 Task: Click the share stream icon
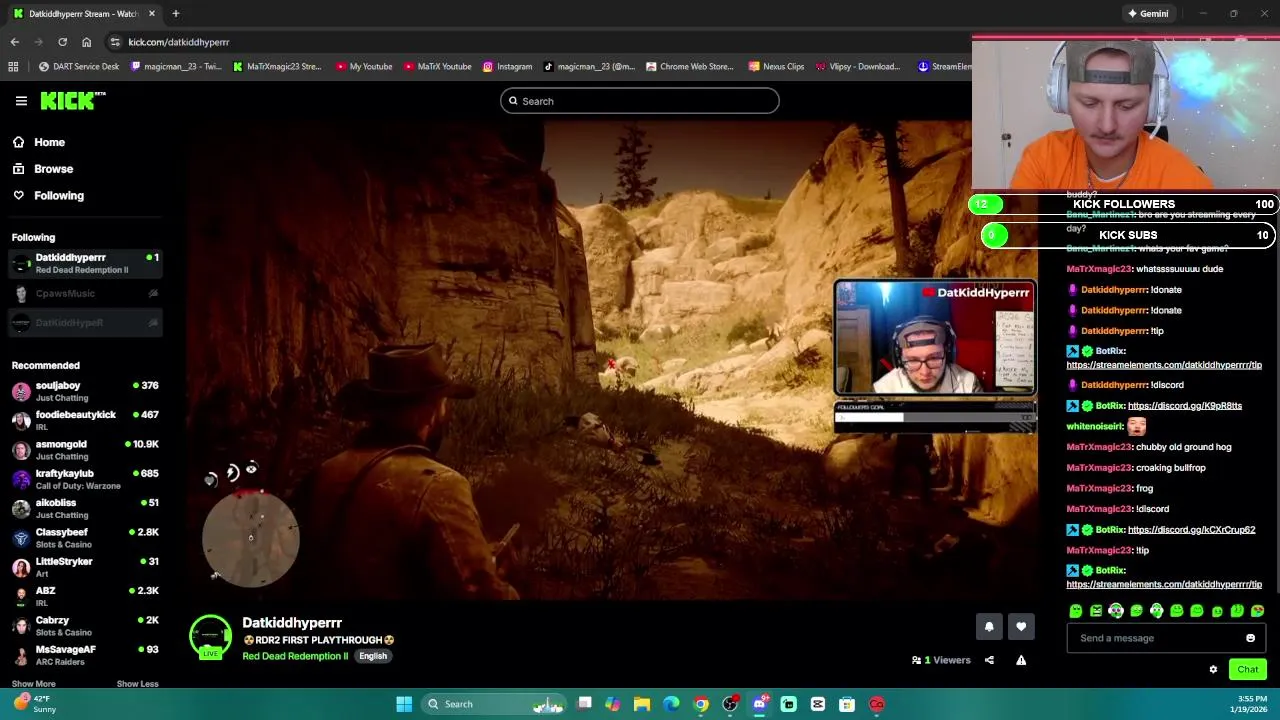click(989, 660)
